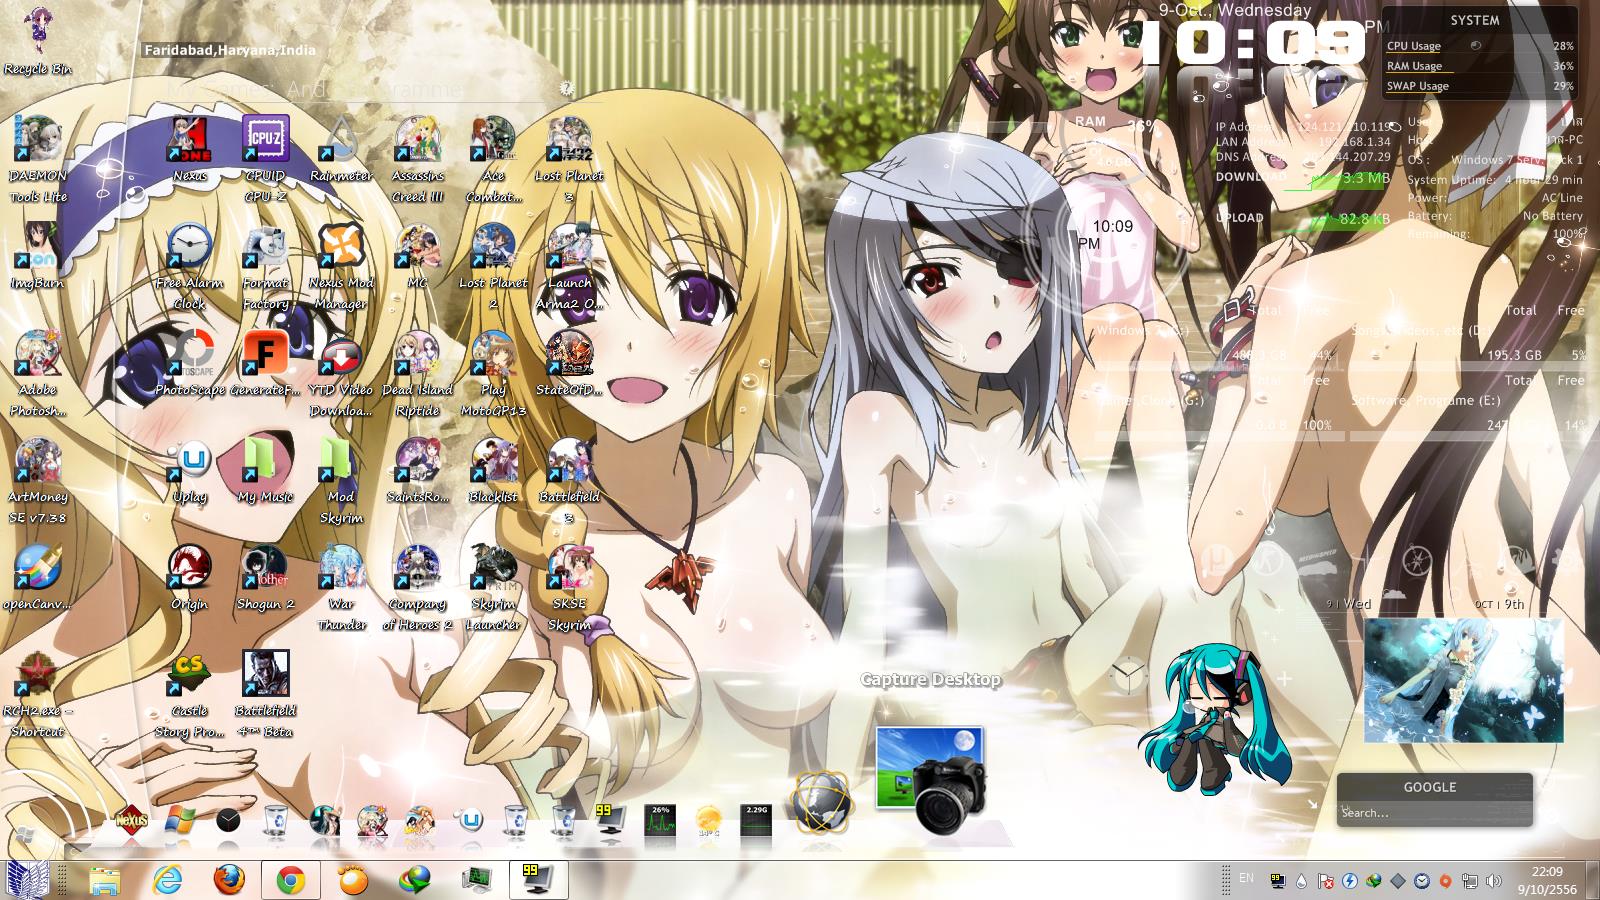Viewport: 1600px width, 900px height.
Task: Launch DAEMON Tools Lite shortcut
Action: pyautogui.click(x=38, y=158)
